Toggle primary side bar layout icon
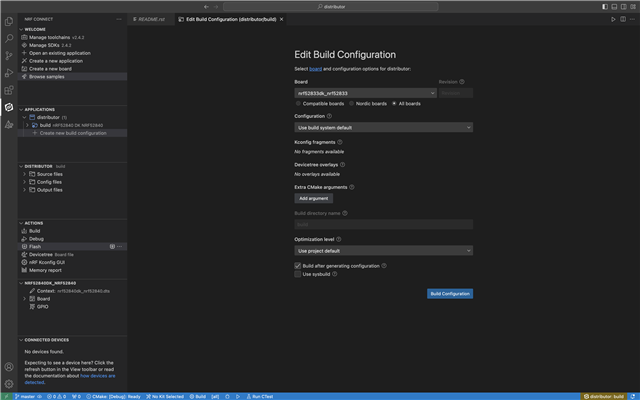The height and width of the screenshot is (400, 640). [605, 7]
